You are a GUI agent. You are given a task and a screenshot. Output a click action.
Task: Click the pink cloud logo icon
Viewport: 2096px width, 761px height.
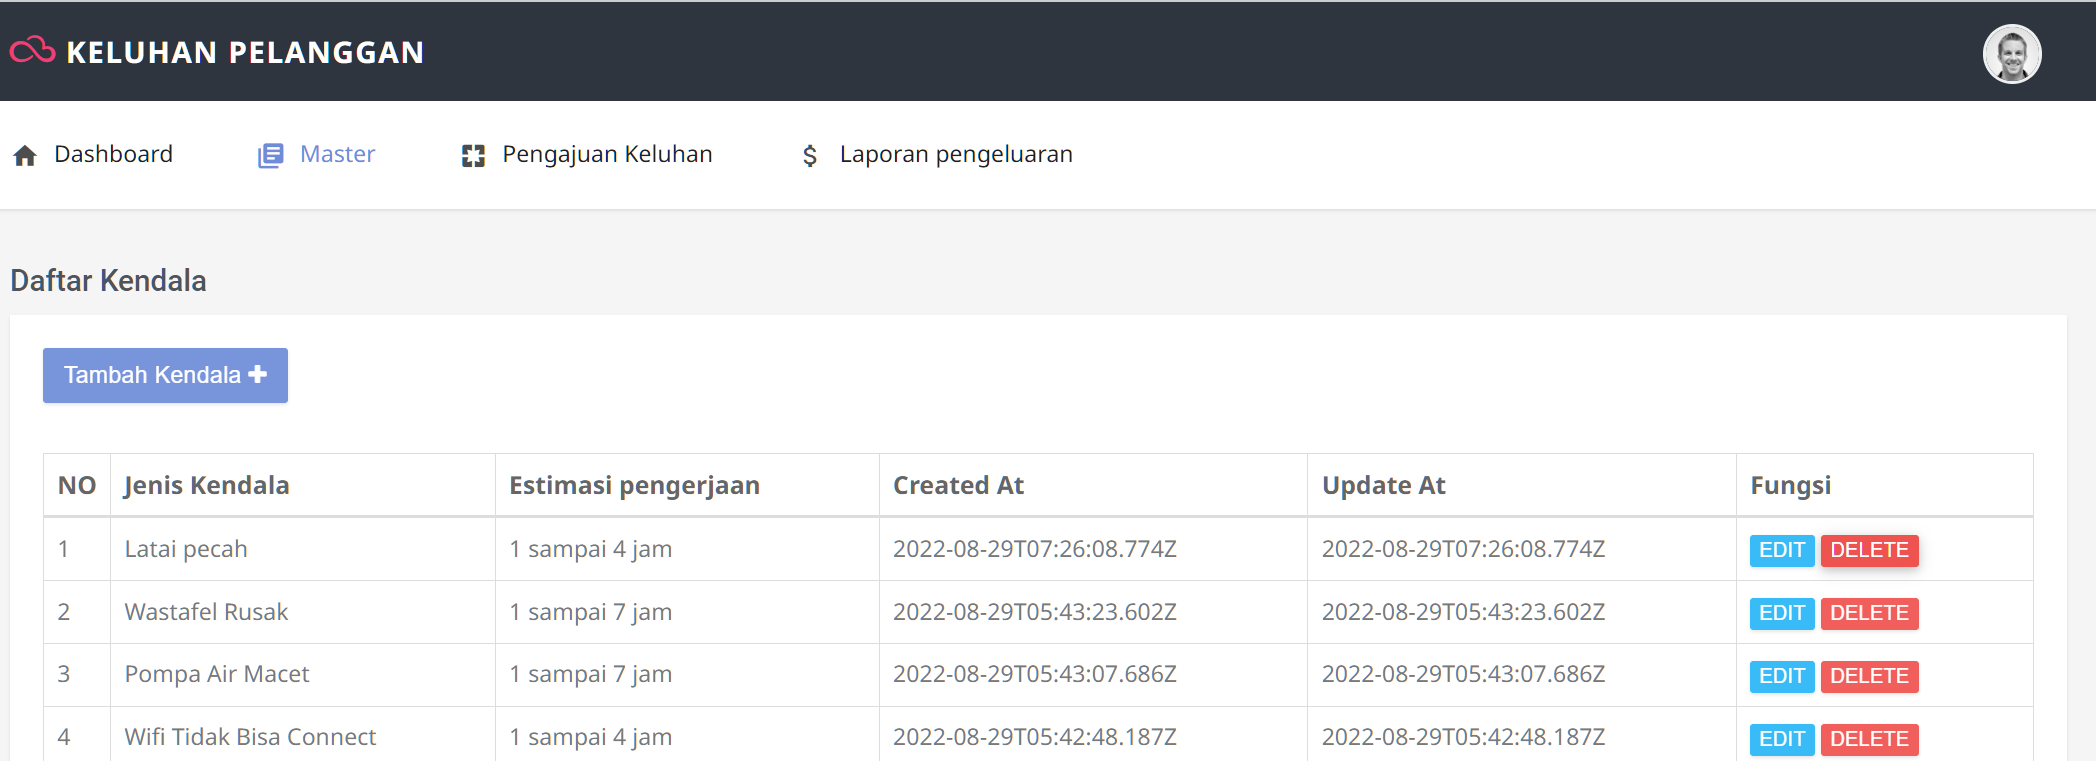[32, 50]
